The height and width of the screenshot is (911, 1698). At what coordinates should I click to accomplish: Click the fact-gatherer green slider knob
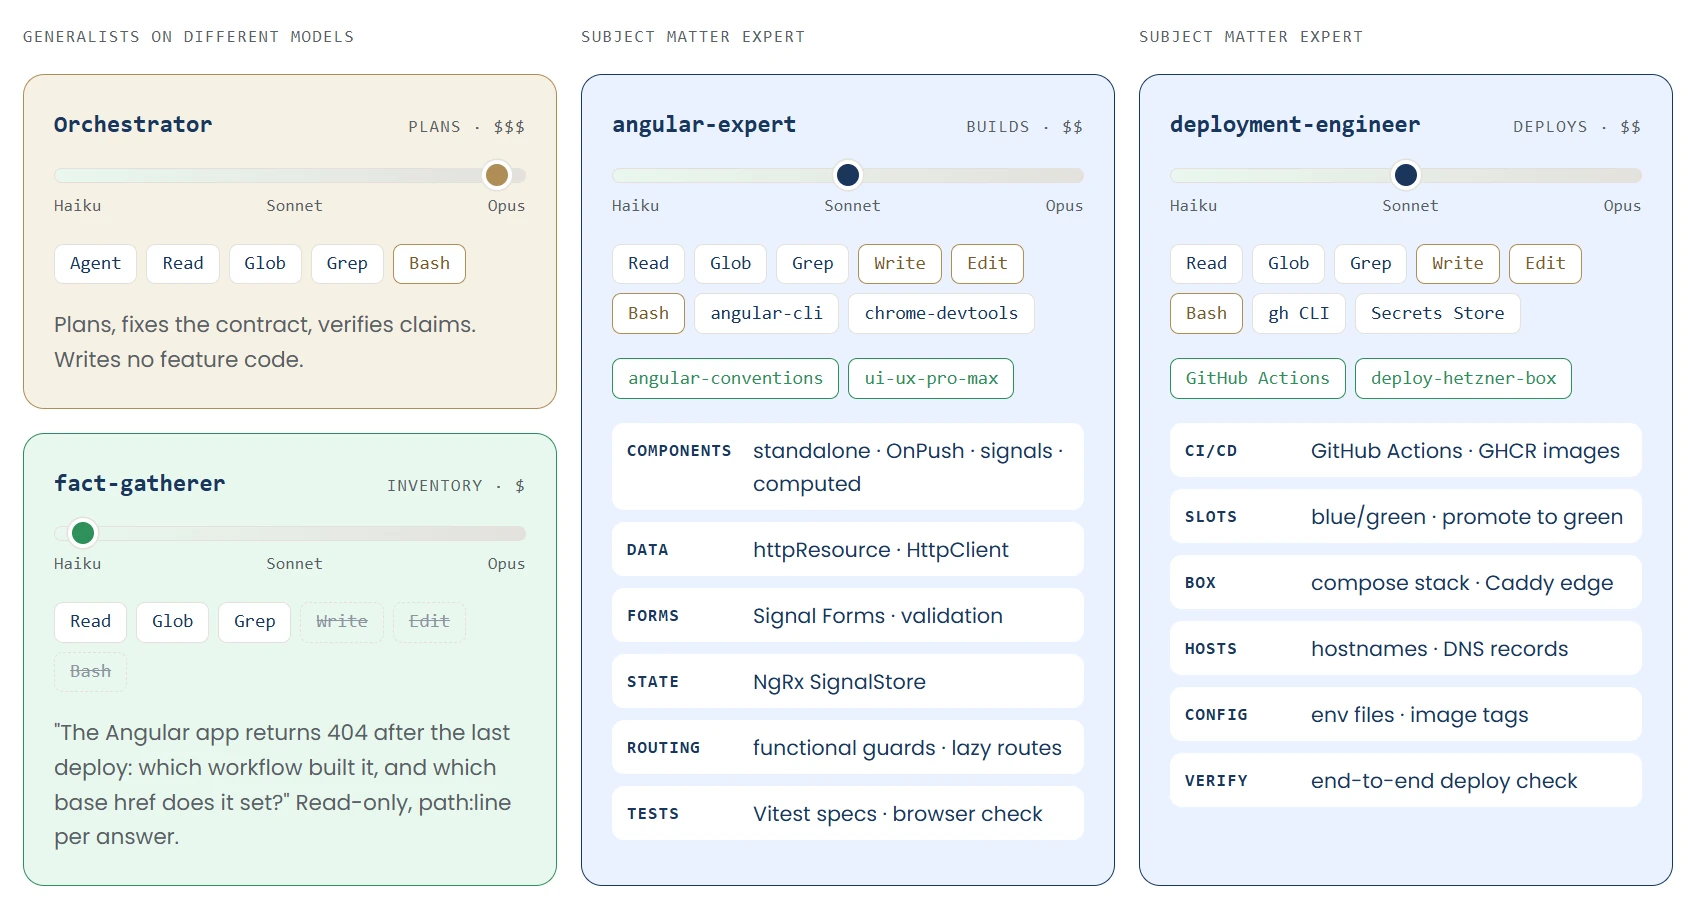pos(83,533)
